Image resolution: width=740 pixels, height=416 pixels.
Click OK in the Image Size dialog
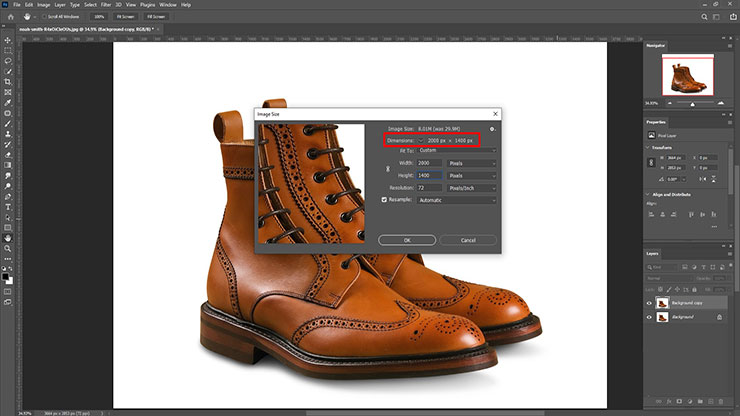406,240
